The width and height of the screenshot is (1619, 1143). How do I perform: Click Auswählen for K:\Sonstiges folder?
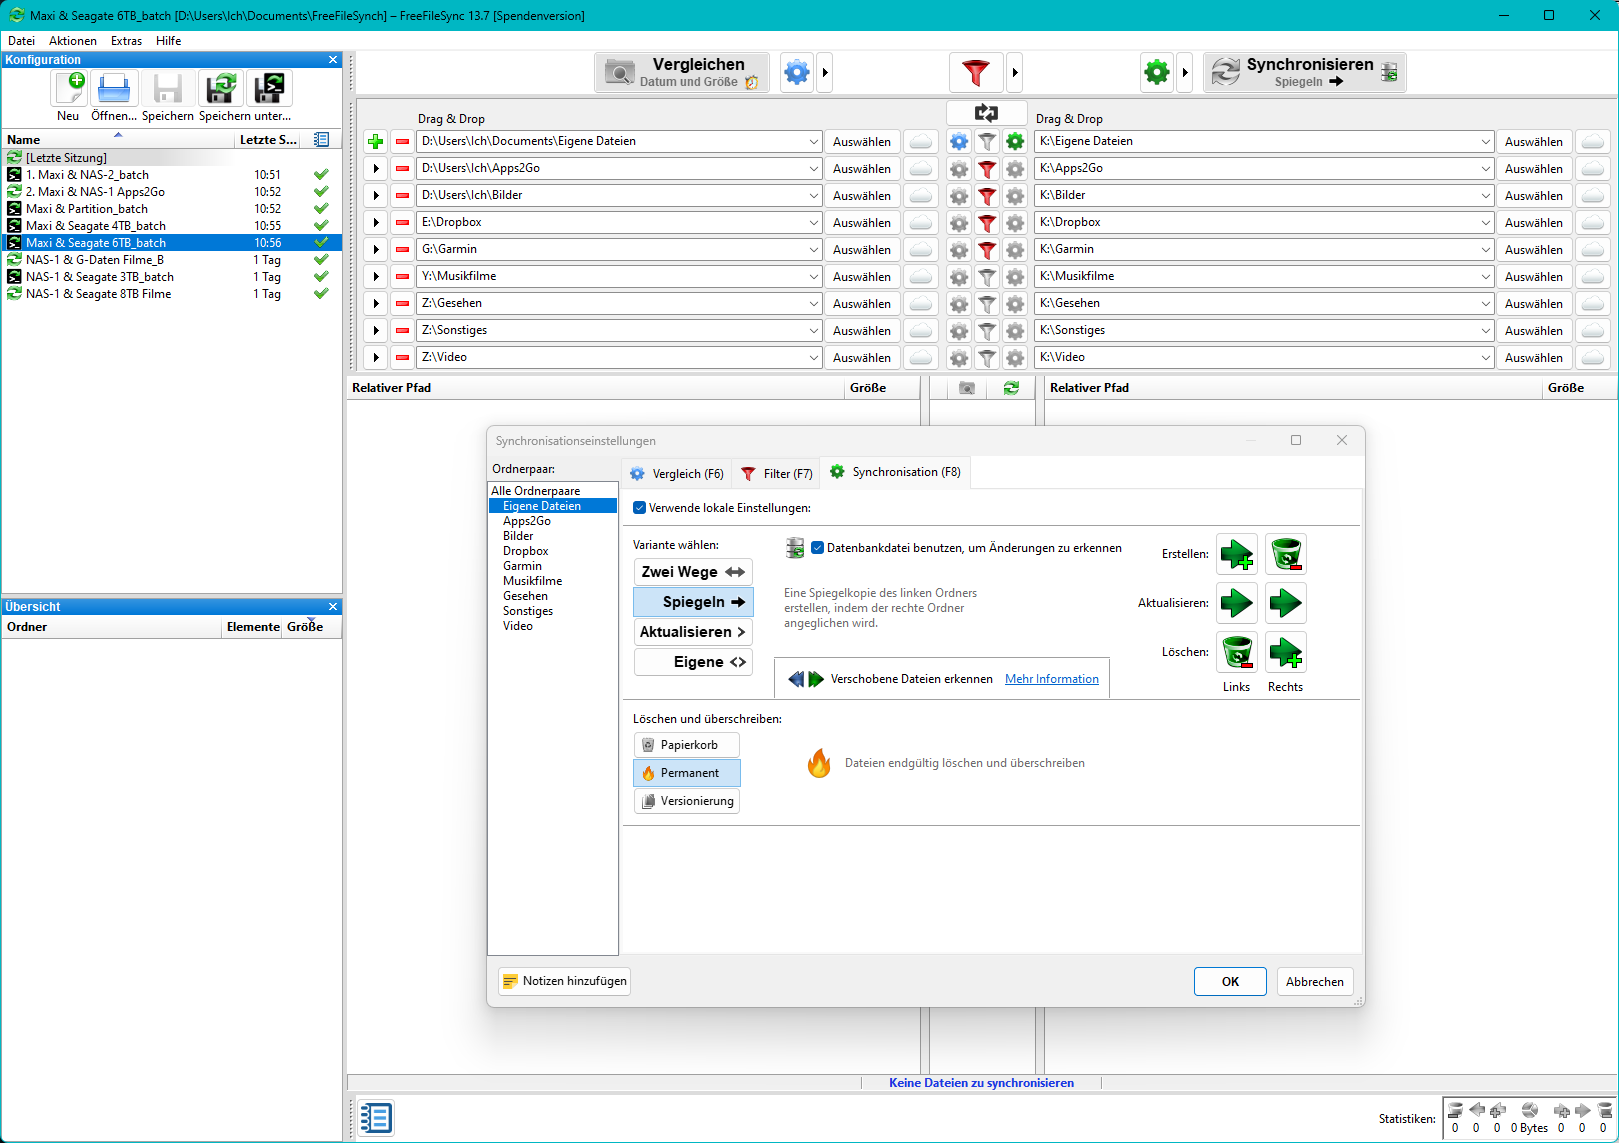point(1533,331)
